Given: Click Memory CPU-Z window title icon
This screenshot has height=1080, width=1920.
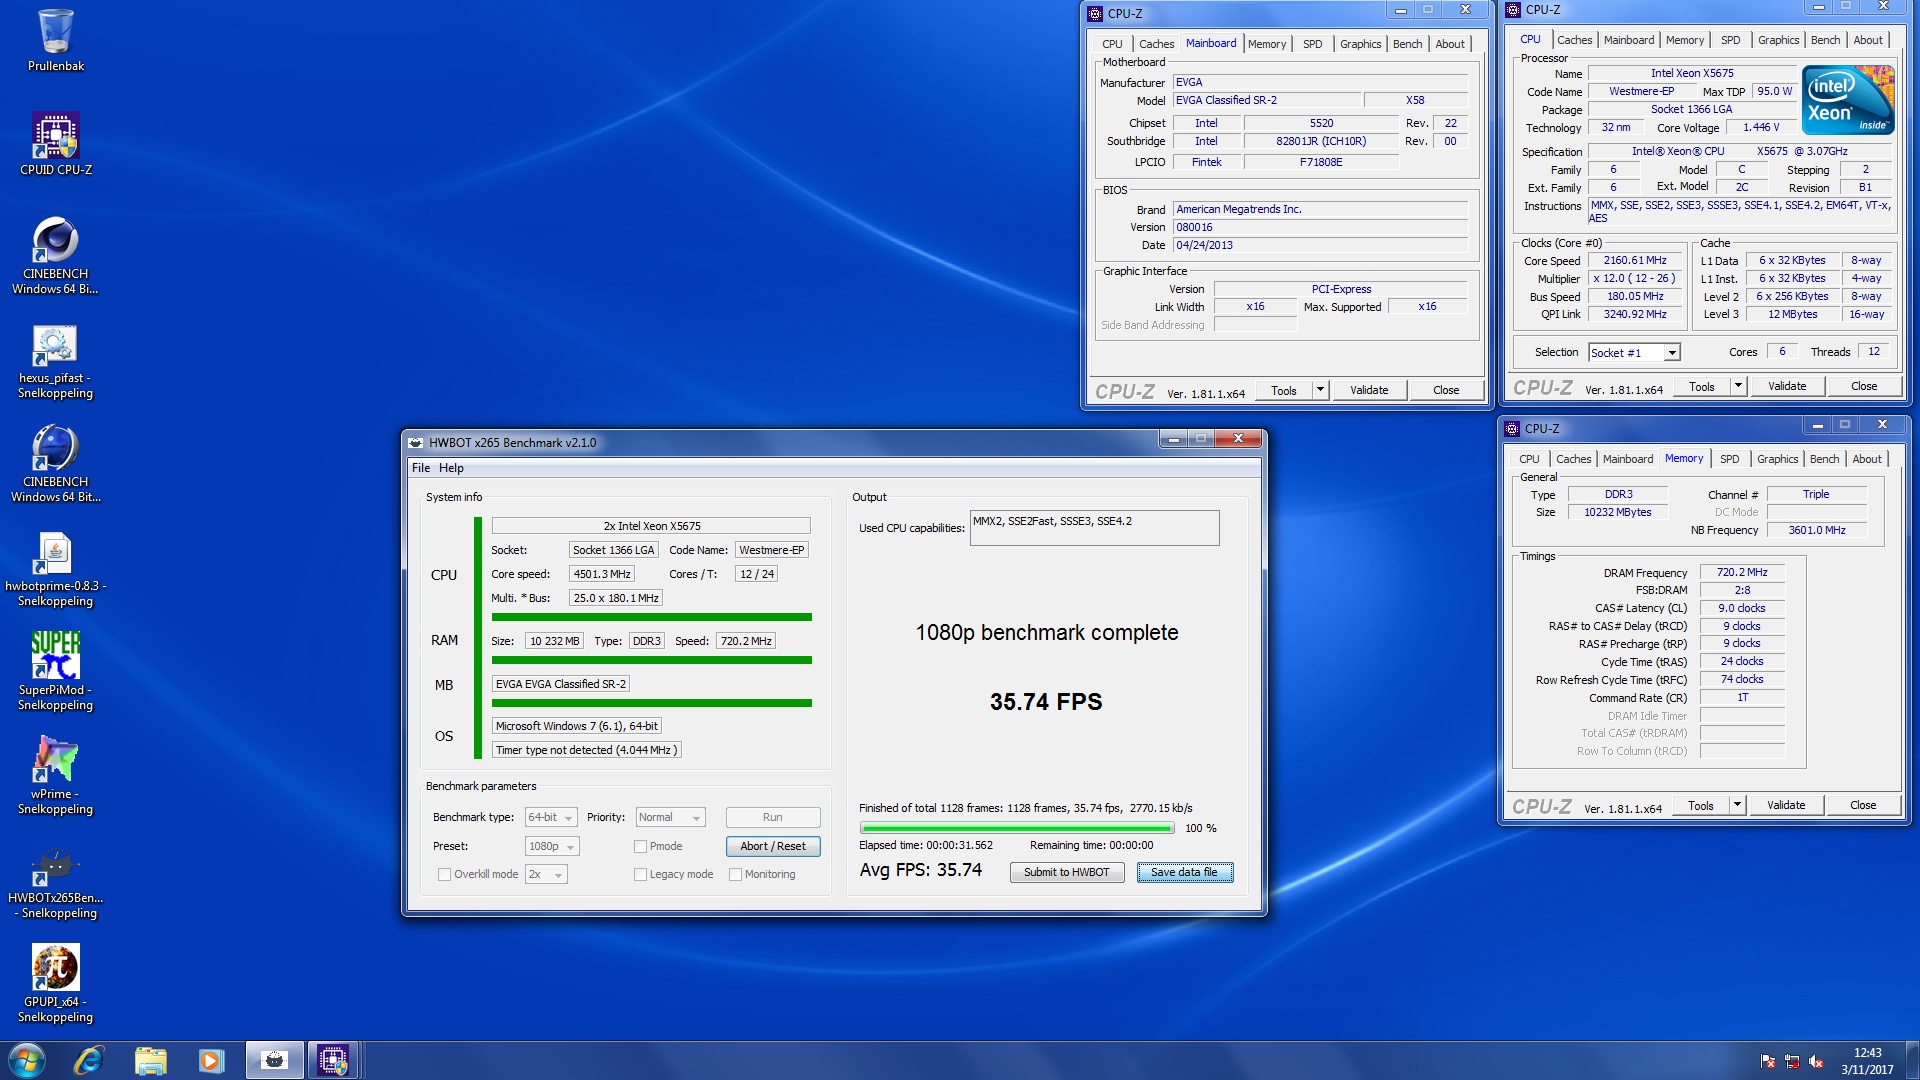Looking at the screenshot, I should [x=1512, y=428].
